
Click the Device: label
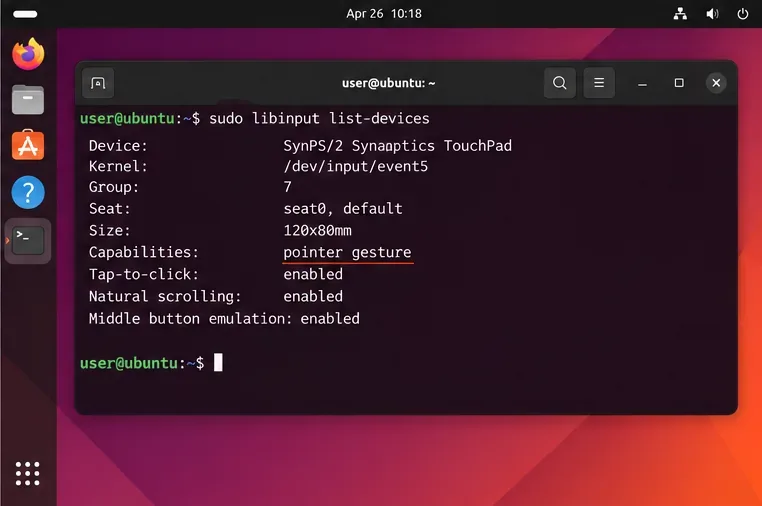[x=118, y=146]
